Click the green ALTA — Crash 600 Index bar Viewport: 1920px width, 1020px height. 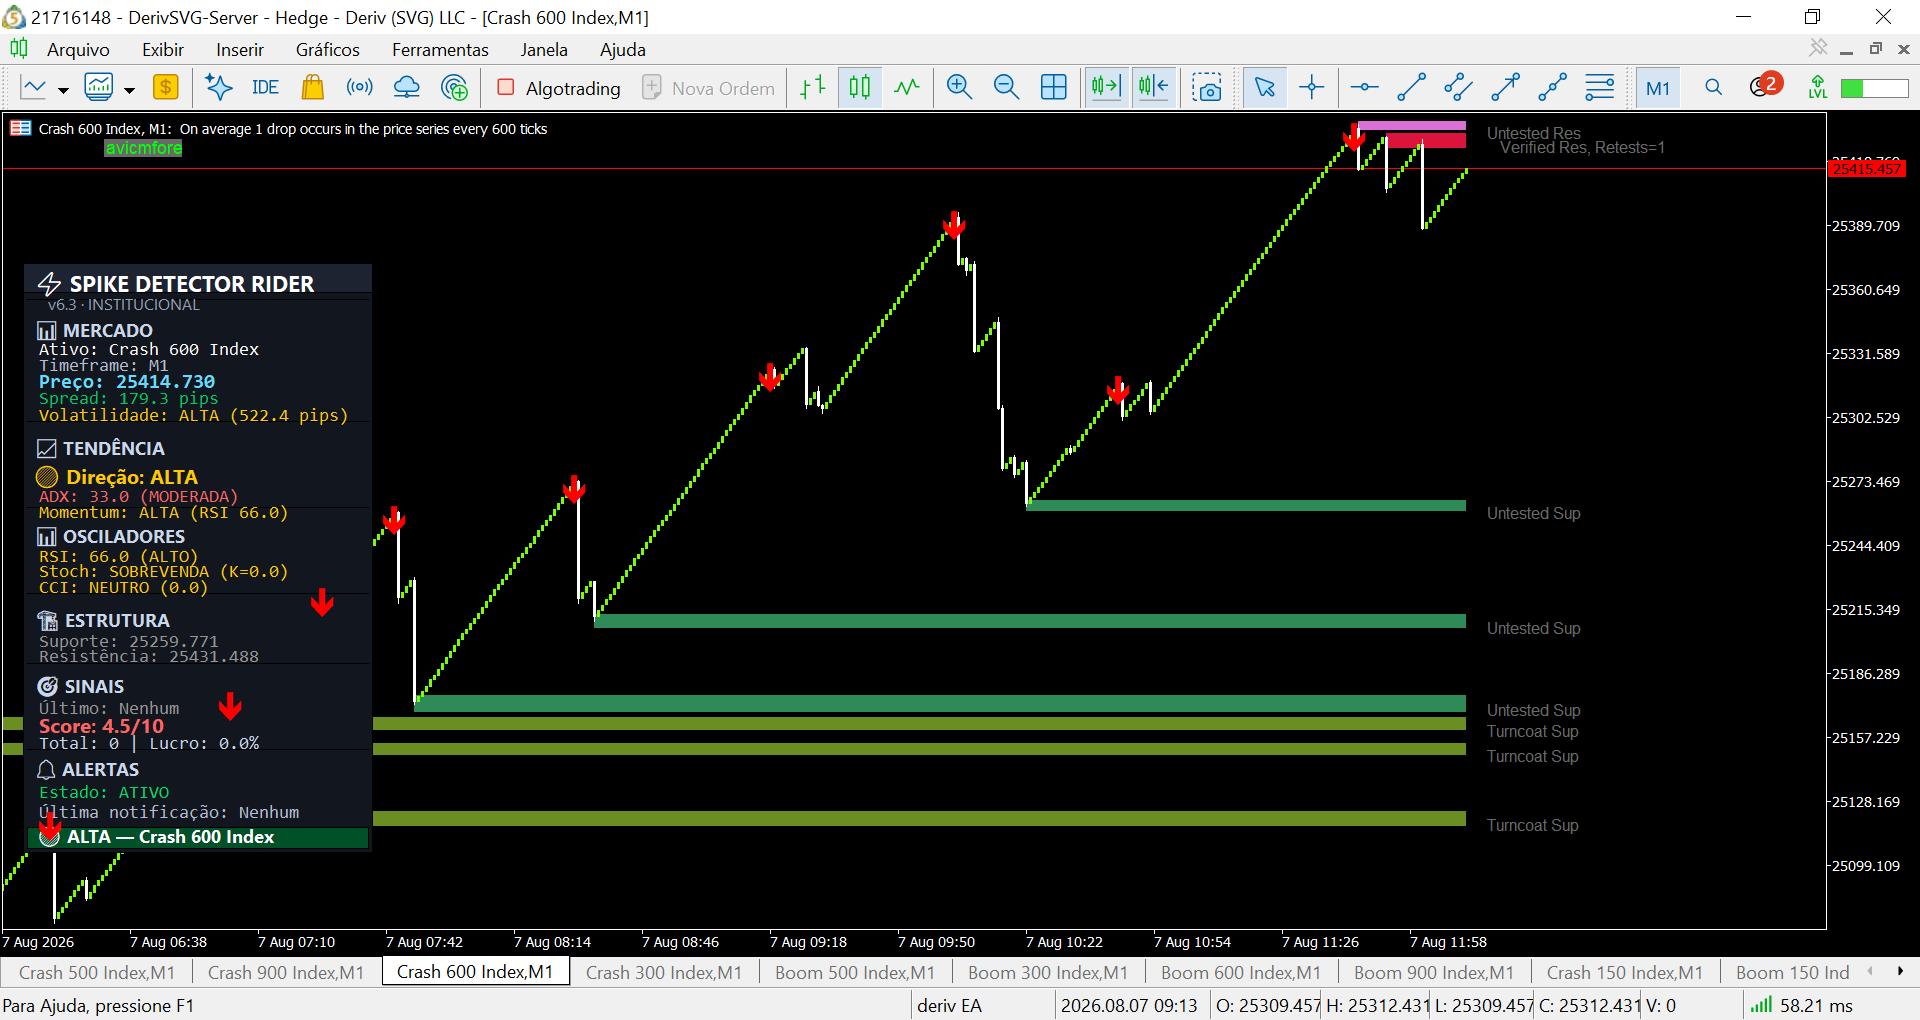[x=198, y=837]
